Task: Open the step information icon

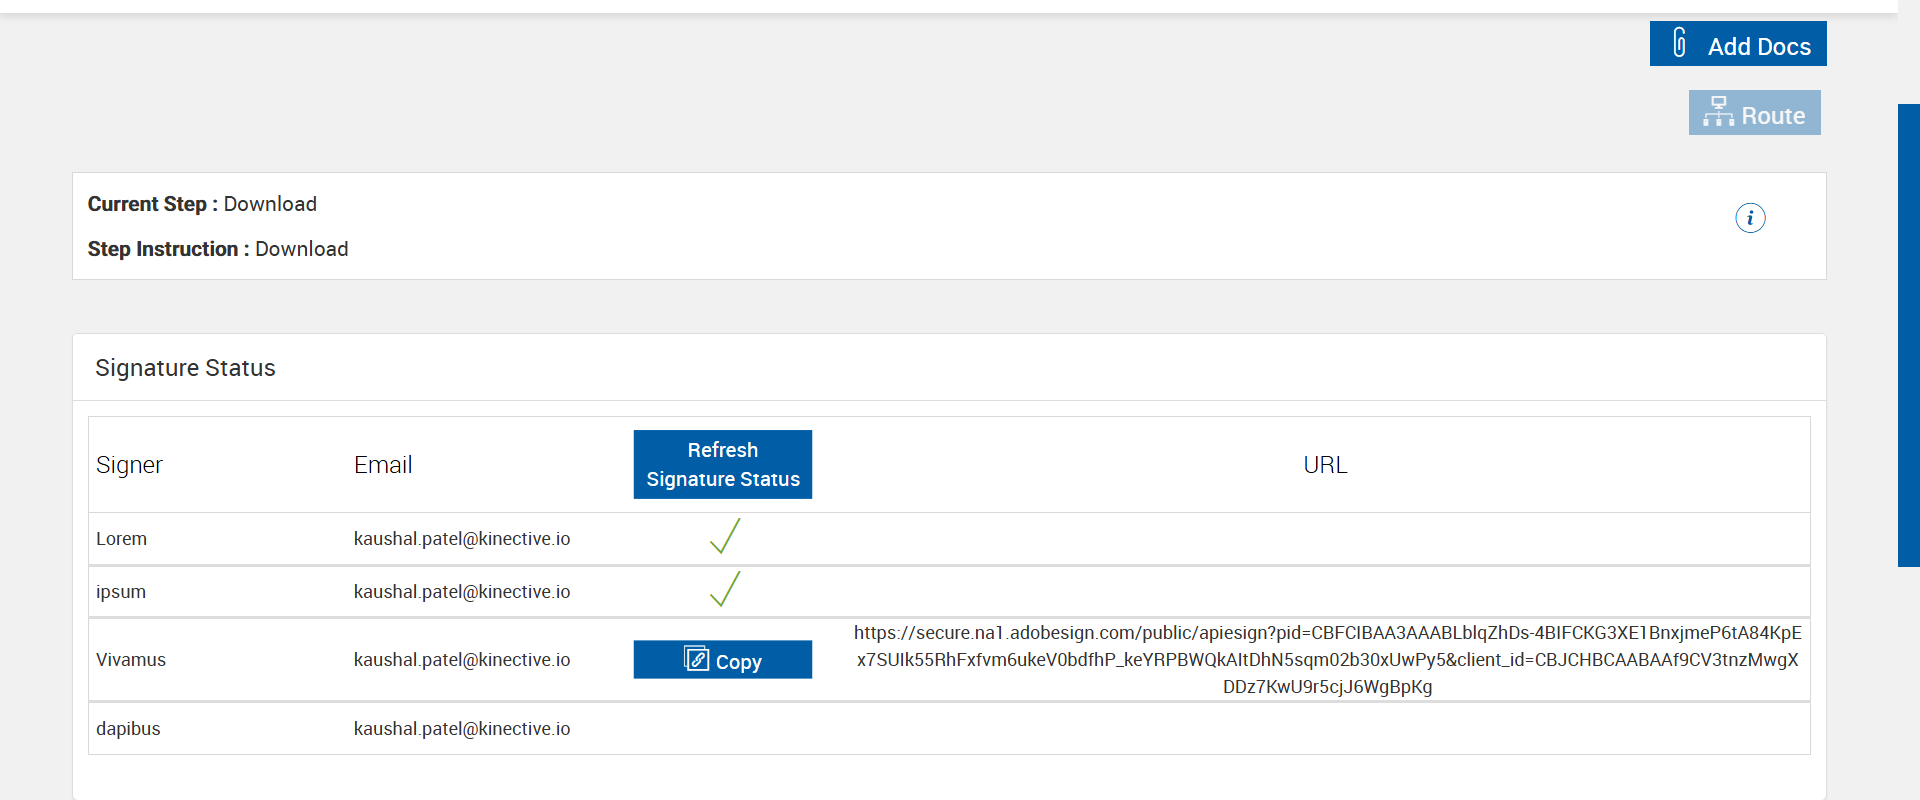Action: (1750, 218)
